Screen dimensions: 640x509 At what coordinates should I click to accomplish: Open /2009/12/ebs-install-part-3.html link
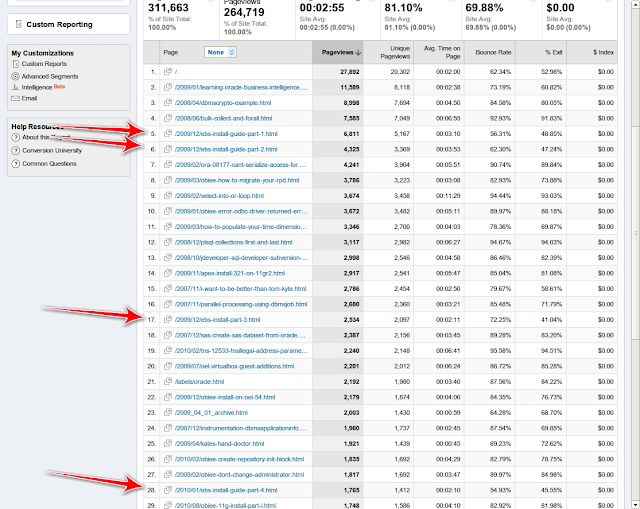(218, 320)
